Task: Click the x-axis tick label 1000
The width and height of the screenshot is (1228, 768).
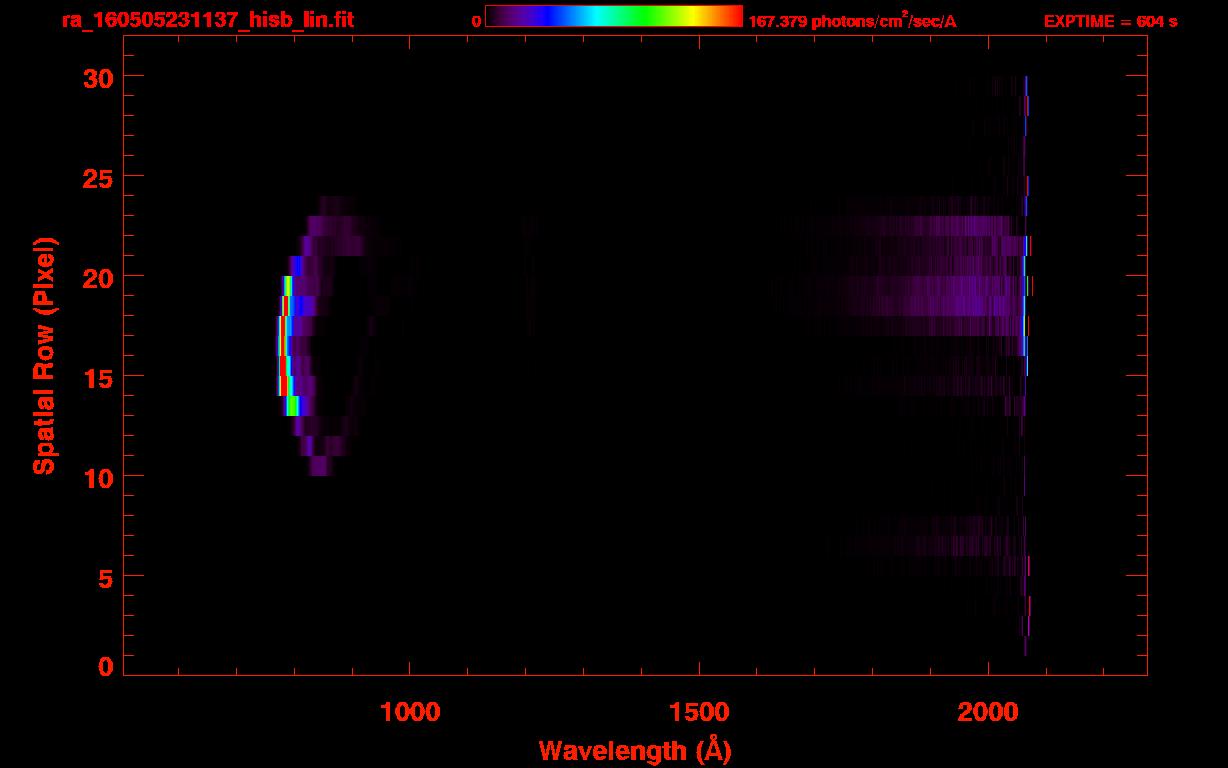Action: pos(410,711)
